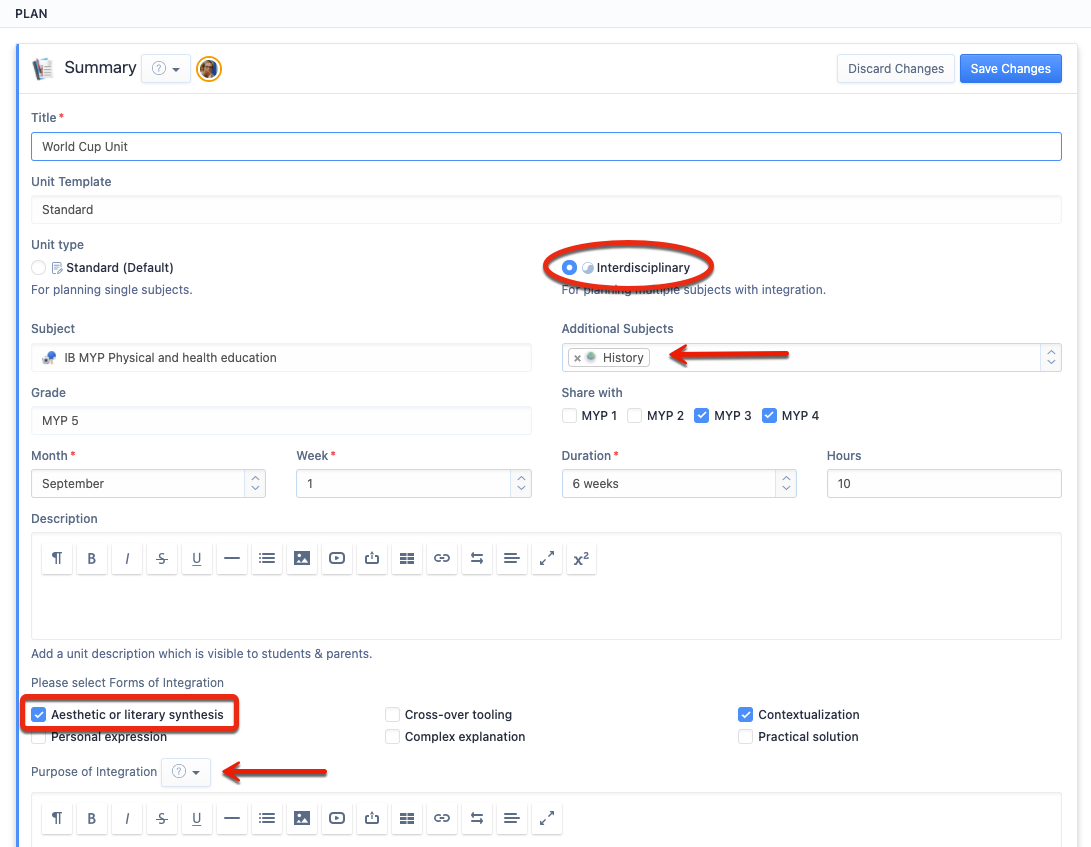Enable the Cross-over tooling checkbox
This screenshot has height=847, width=1091.
click(393, 715)
